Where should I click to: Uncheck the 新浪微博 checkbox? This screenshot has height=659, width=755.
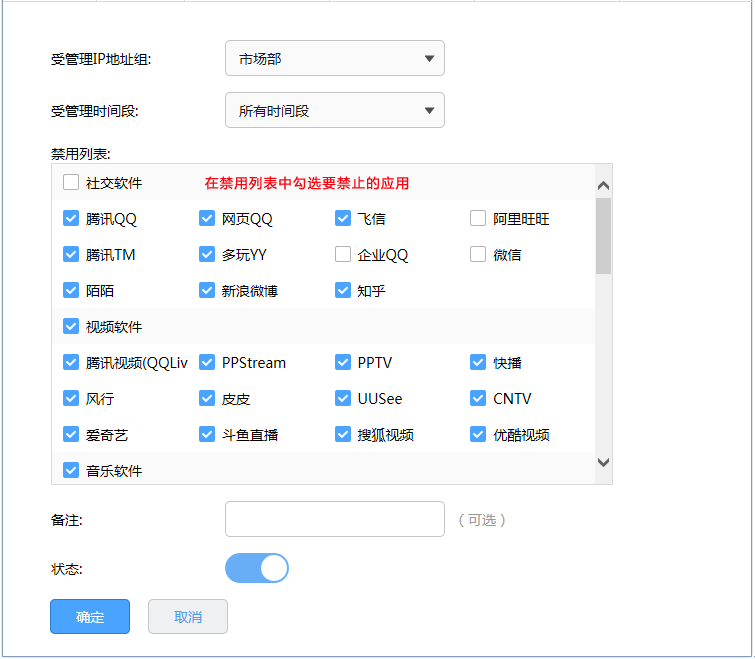click(x=207, y=290)
